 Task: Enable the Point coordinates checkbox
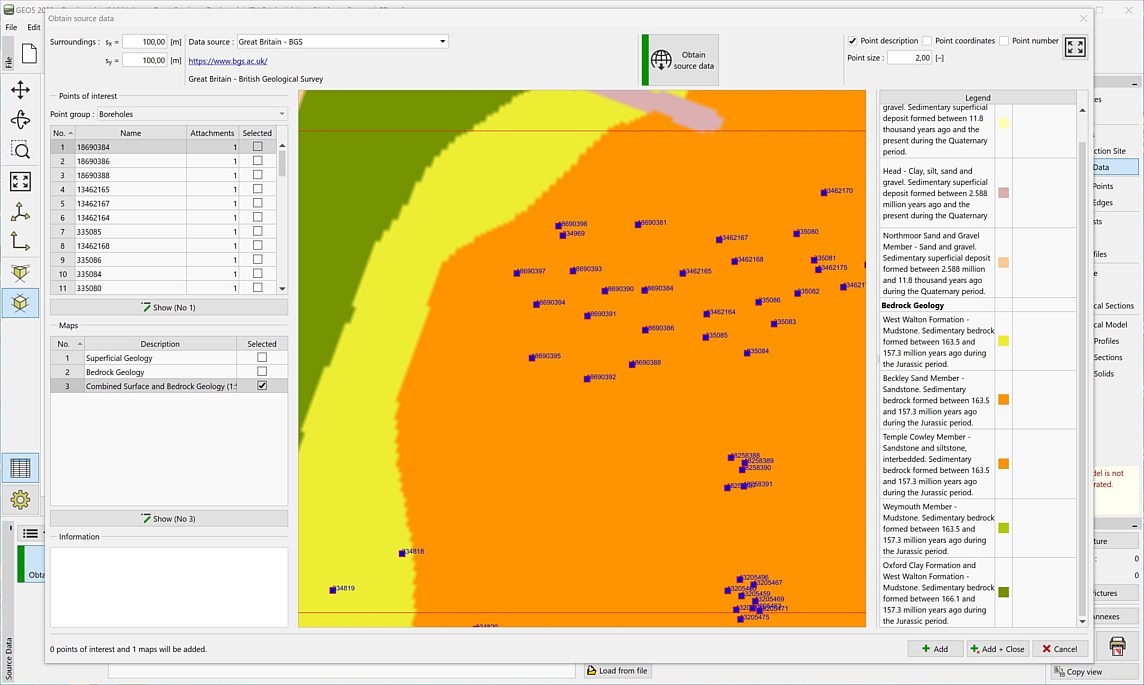pyautogui.click(x=927, y=41)
